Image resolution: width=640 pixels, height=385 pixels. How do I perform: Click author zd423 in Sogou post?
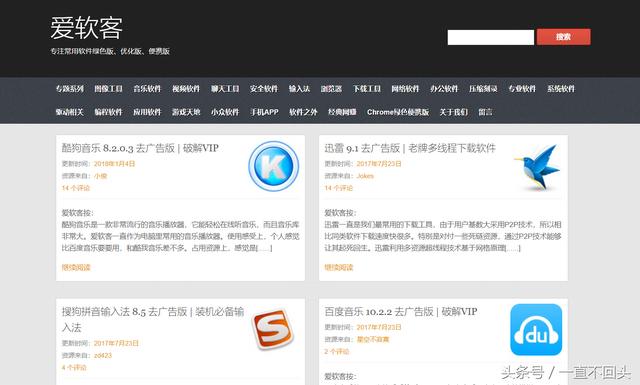tap(103, 355)
